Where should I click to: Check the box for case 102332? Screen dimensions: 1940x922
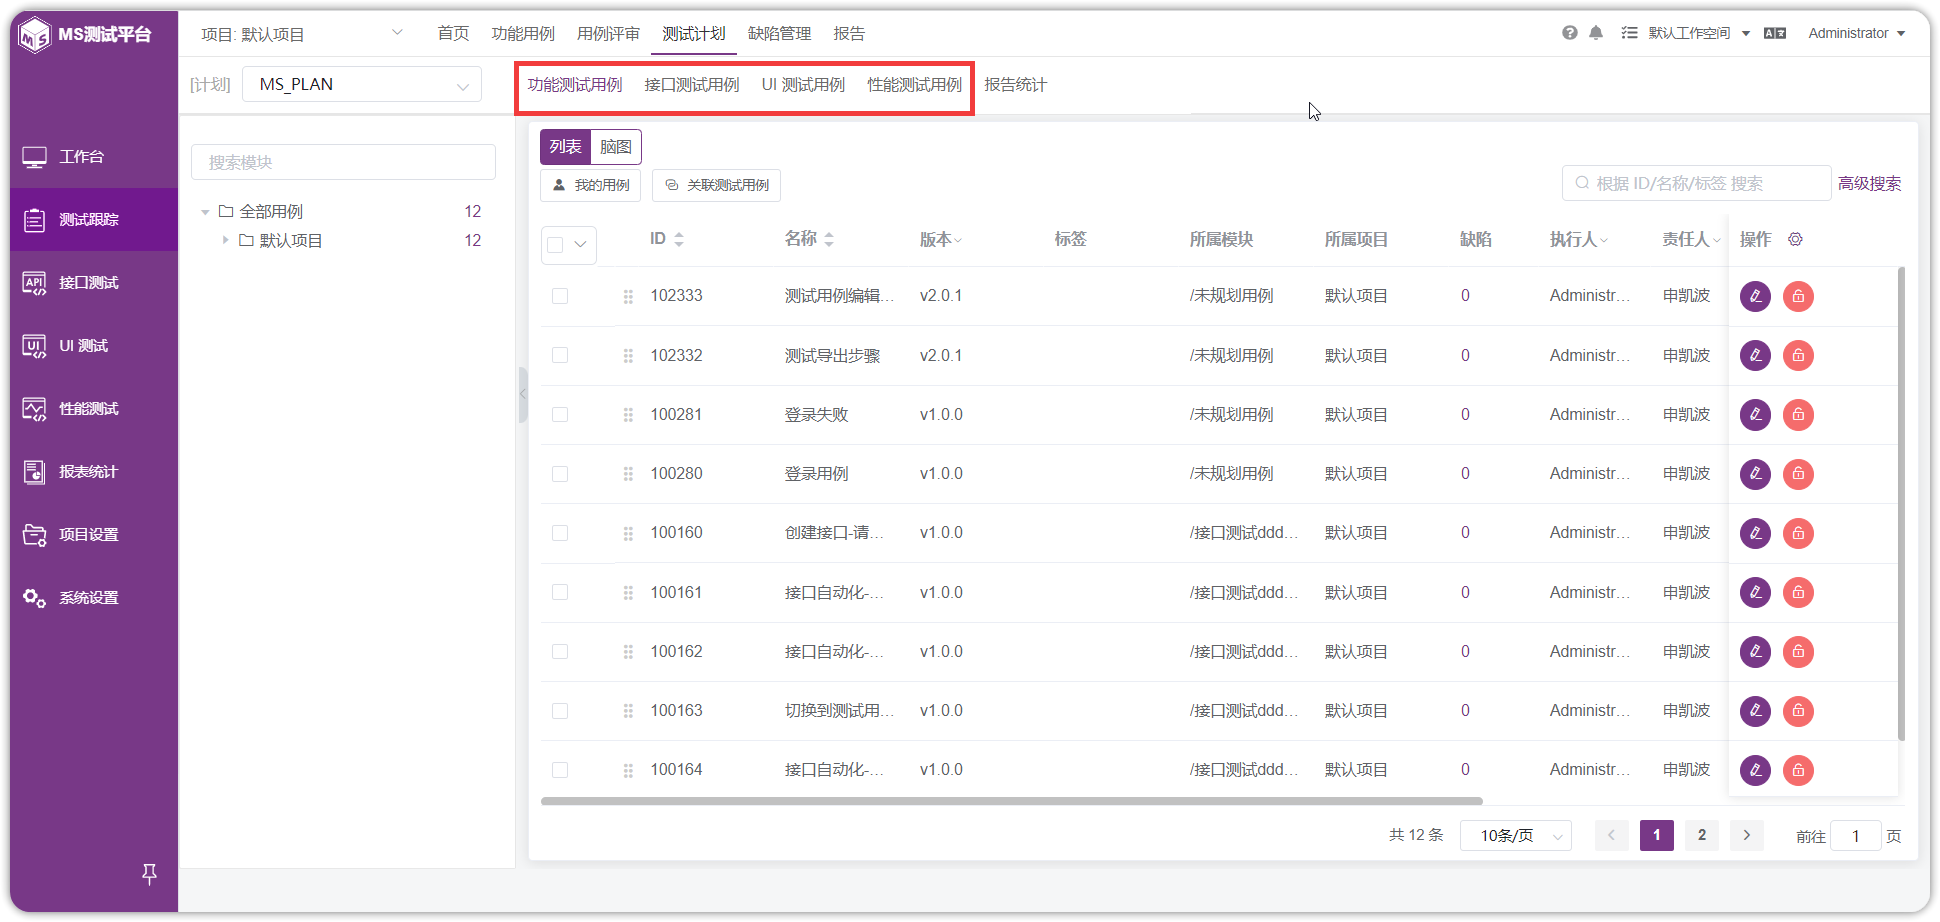coord(560,355)
